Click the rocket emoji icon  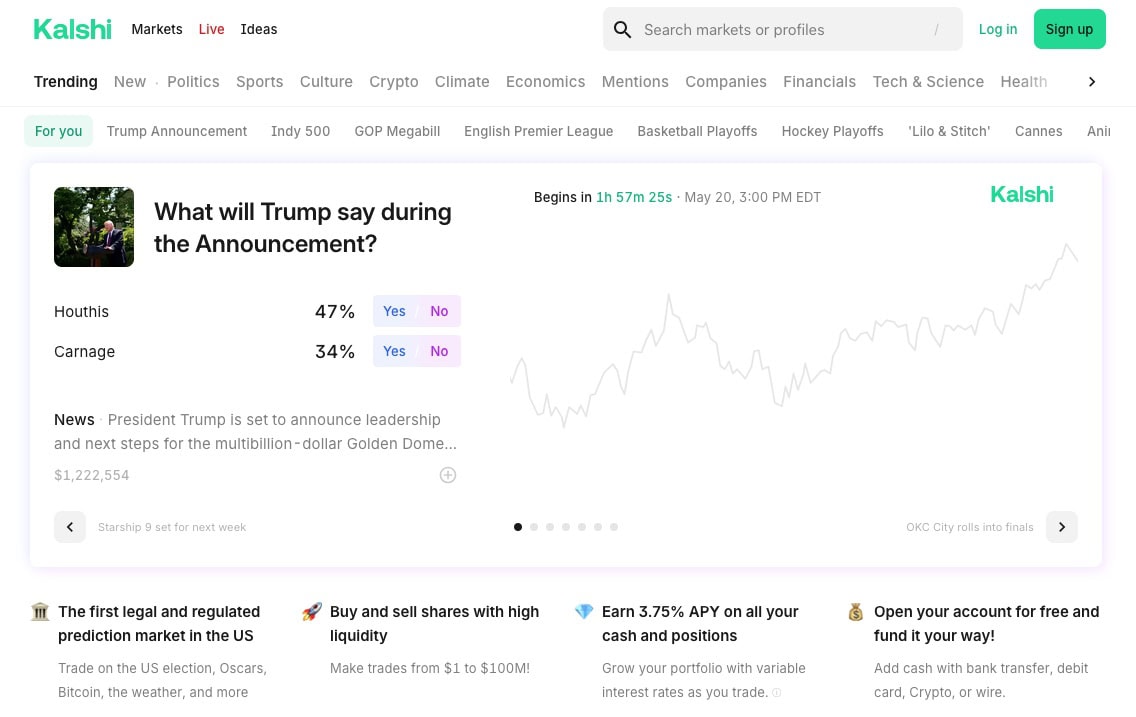coord(312,612)
